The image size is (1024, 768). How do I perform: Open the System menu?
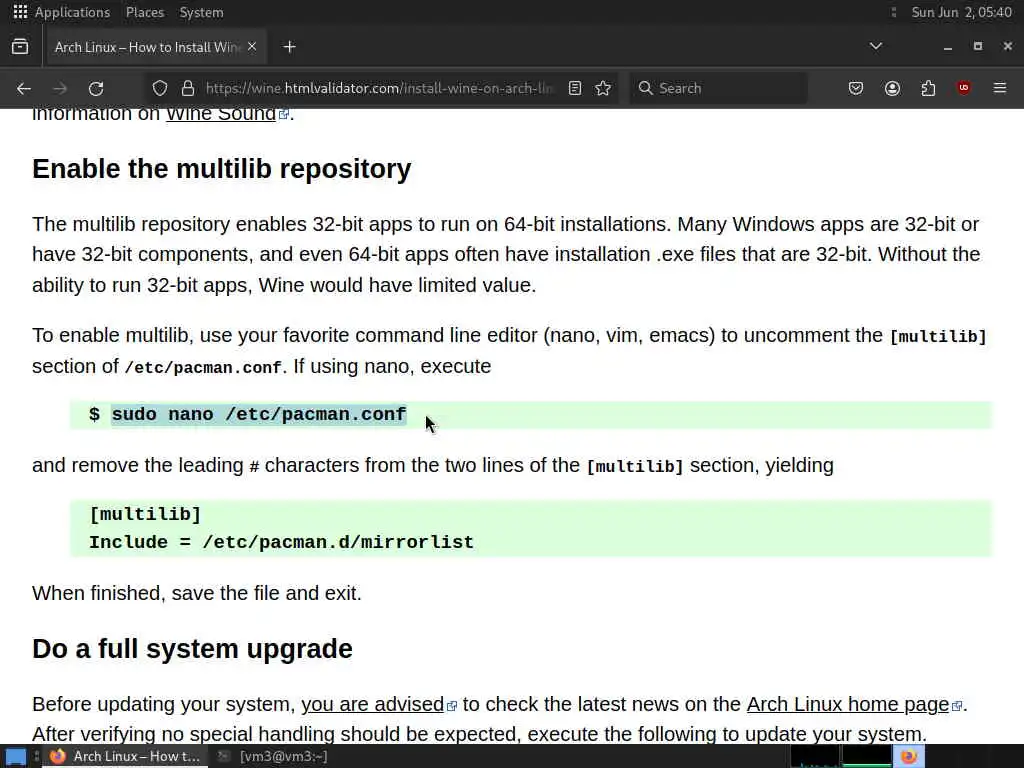click(201, 12)
